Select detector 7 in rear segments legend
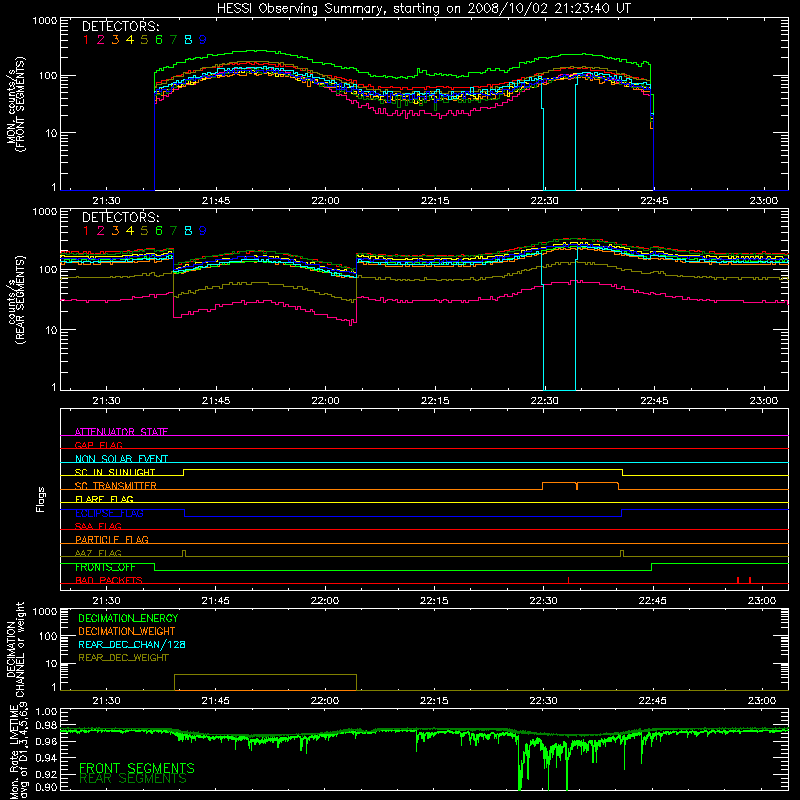The height and width of the screenshot is (800, 800). [173, 231]
